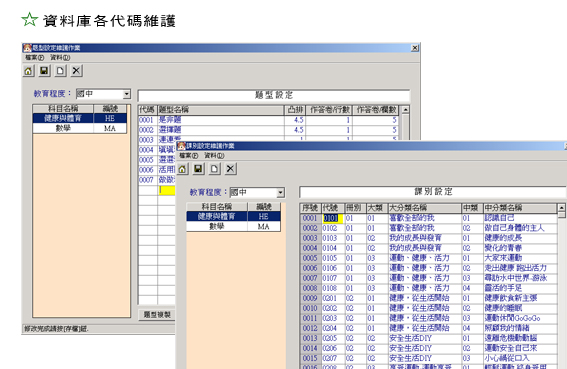Click the title bar app icon of 題型設定 window
Image resolution: width=567 pixels, height=369 pixels.
pos(27,48)
